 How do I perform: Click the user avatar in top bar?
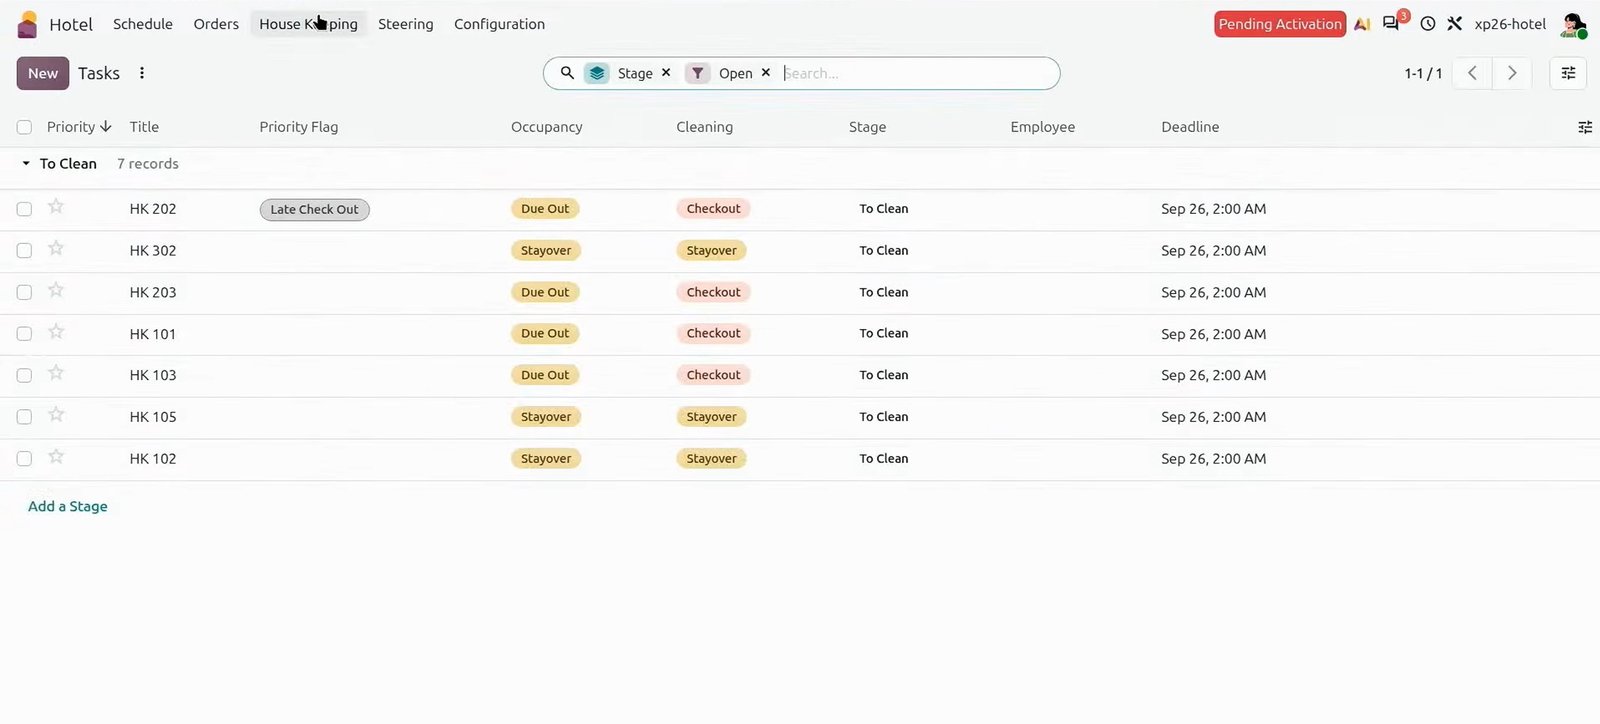(1573, 25)
